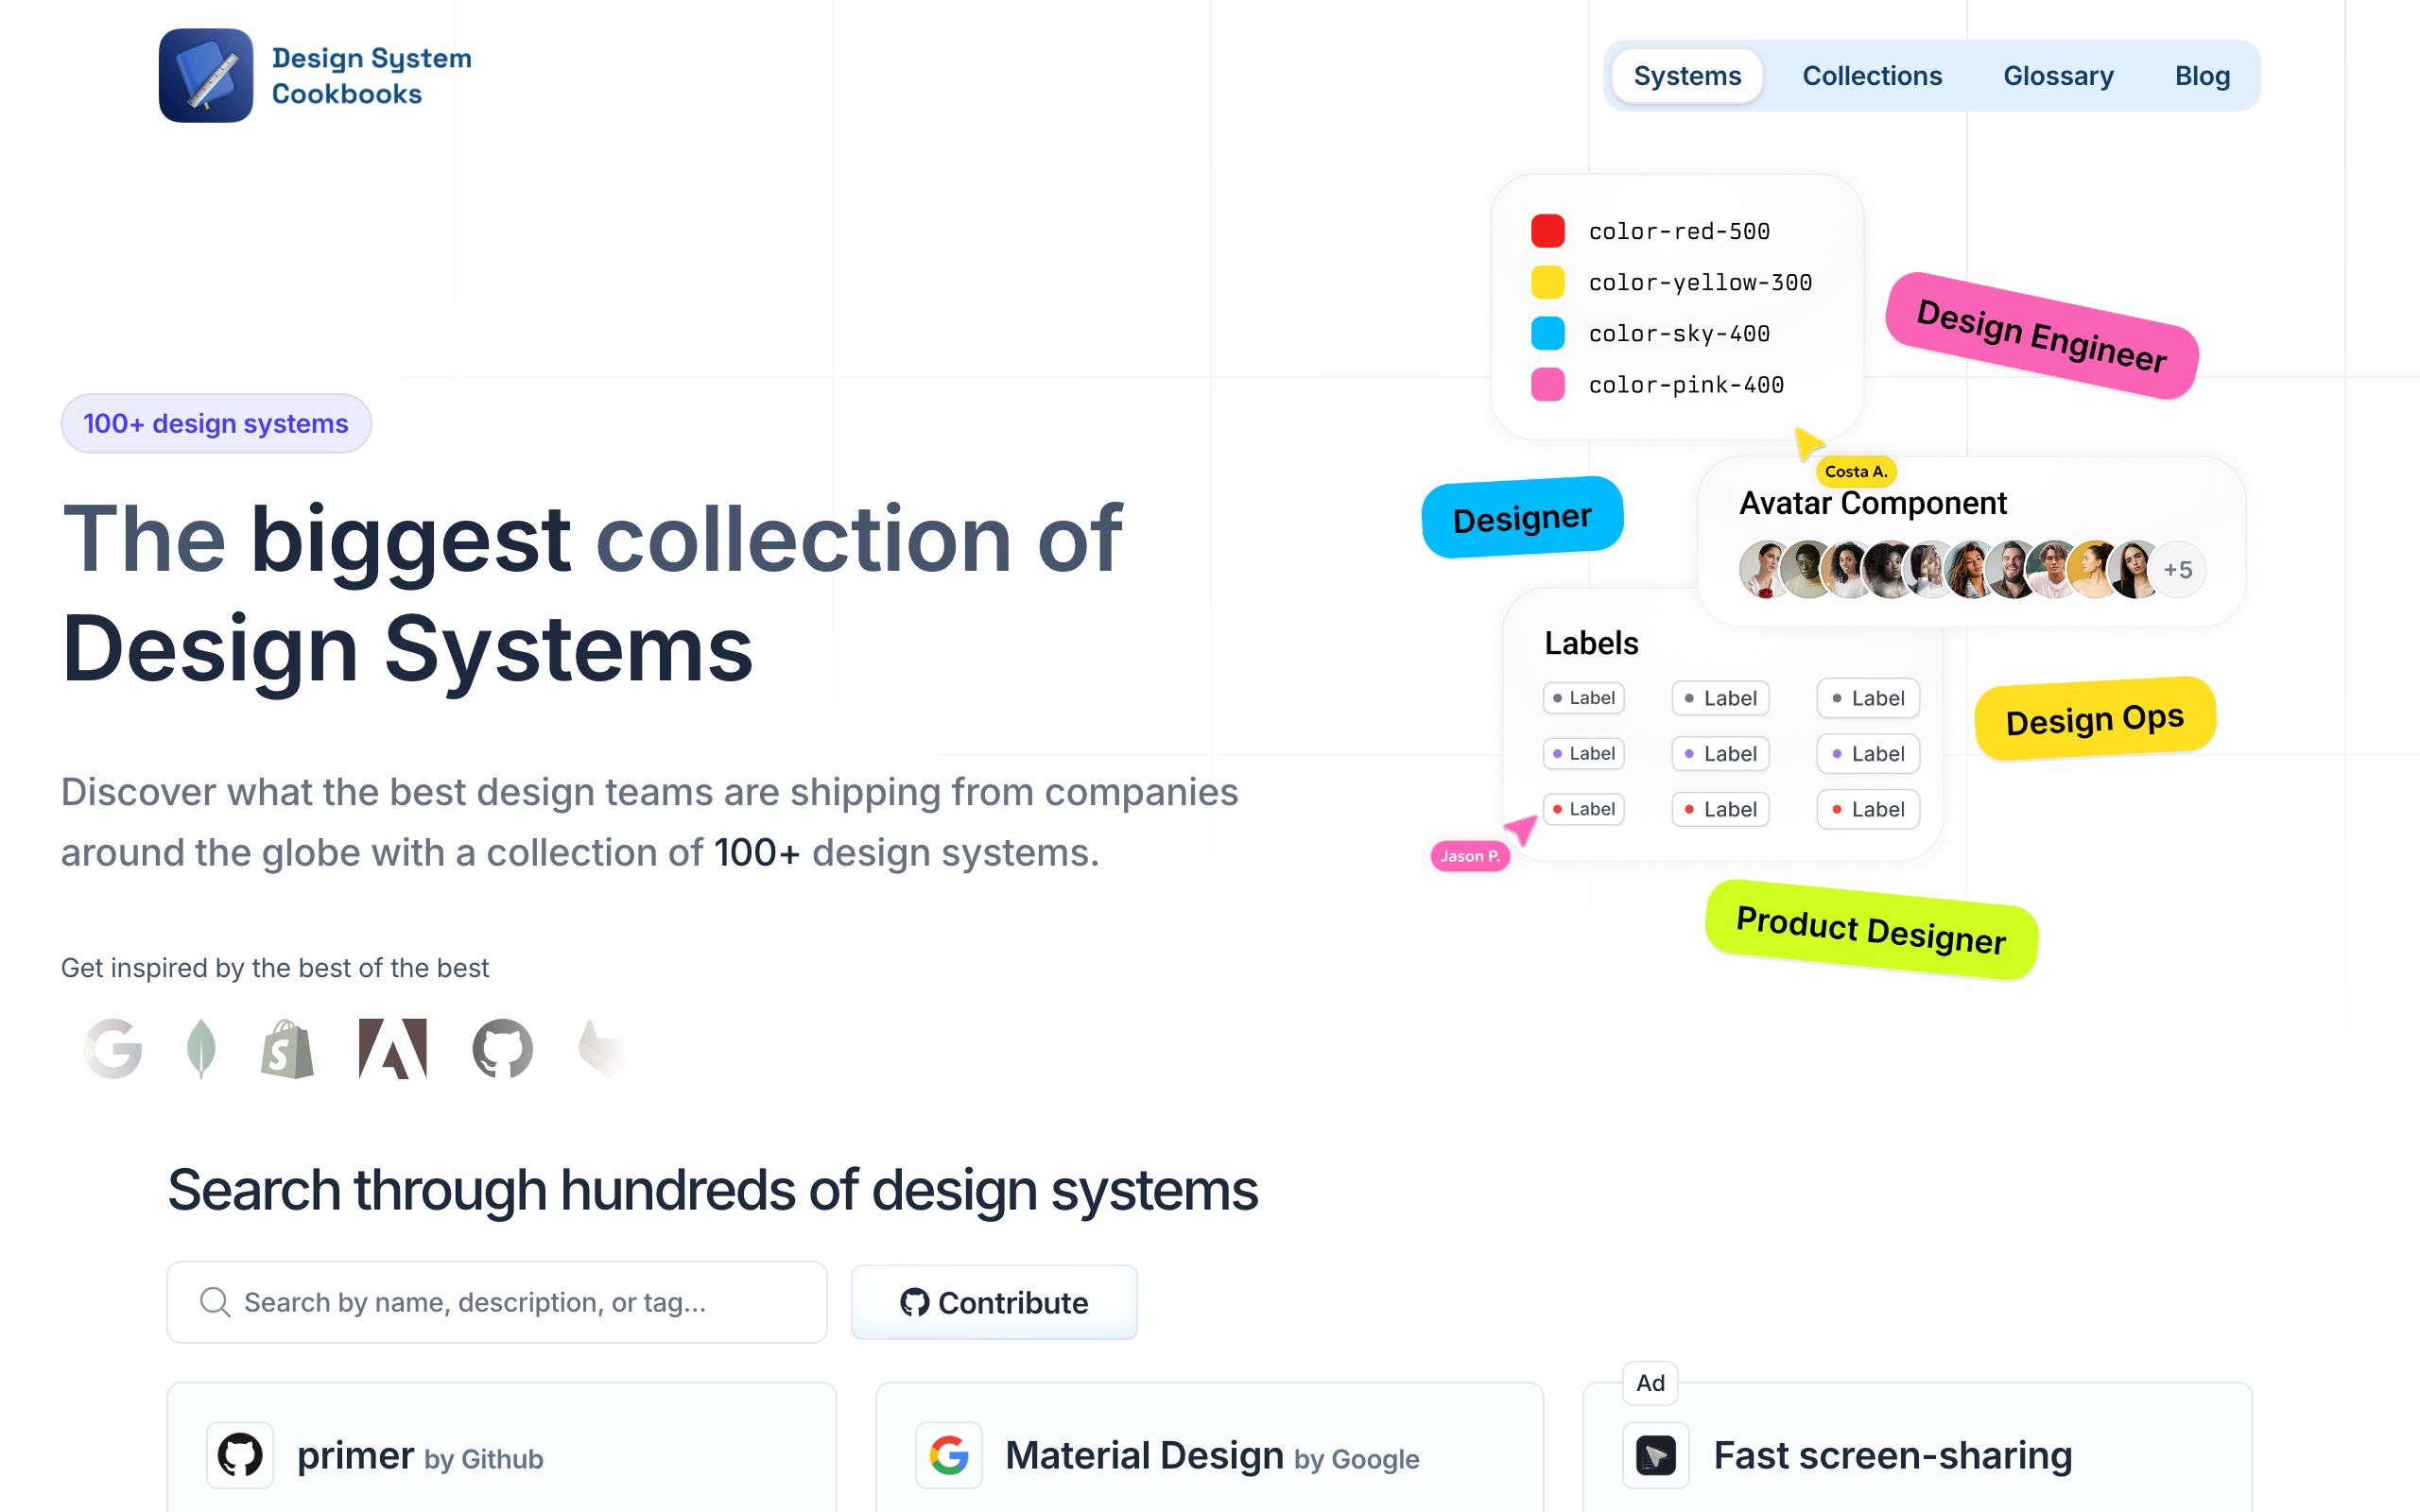Click the Jason P. cursor label
2420x1512 pixels.
(x=1470, y=856)
